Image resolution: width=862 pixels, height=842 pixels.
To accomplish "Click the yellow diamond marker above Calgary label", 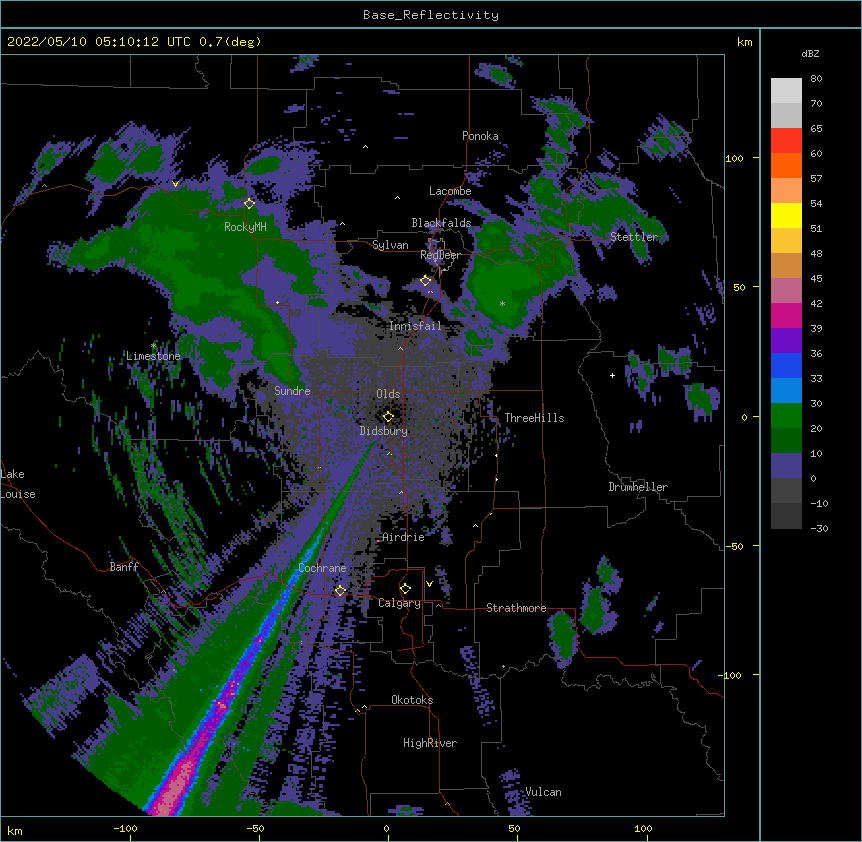I will [x=405, y=589].
